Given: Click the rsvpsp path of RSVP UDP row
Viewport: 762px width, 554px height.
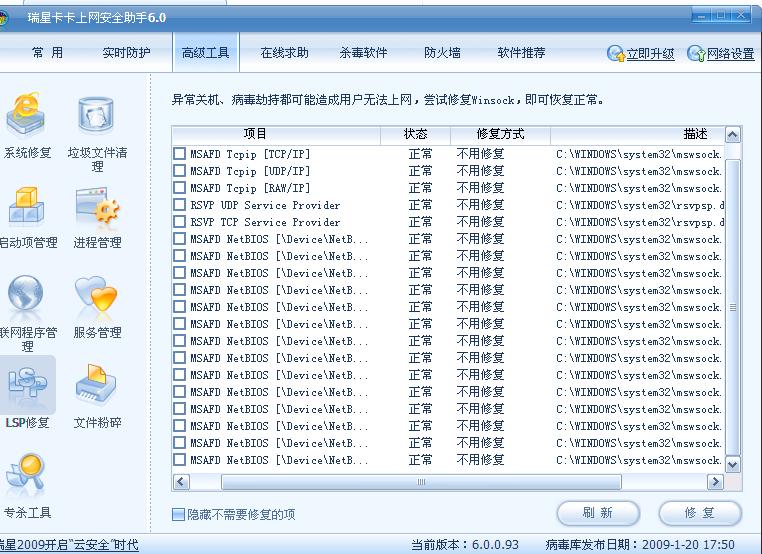Looking at the screenshot, I should [640, 206].
